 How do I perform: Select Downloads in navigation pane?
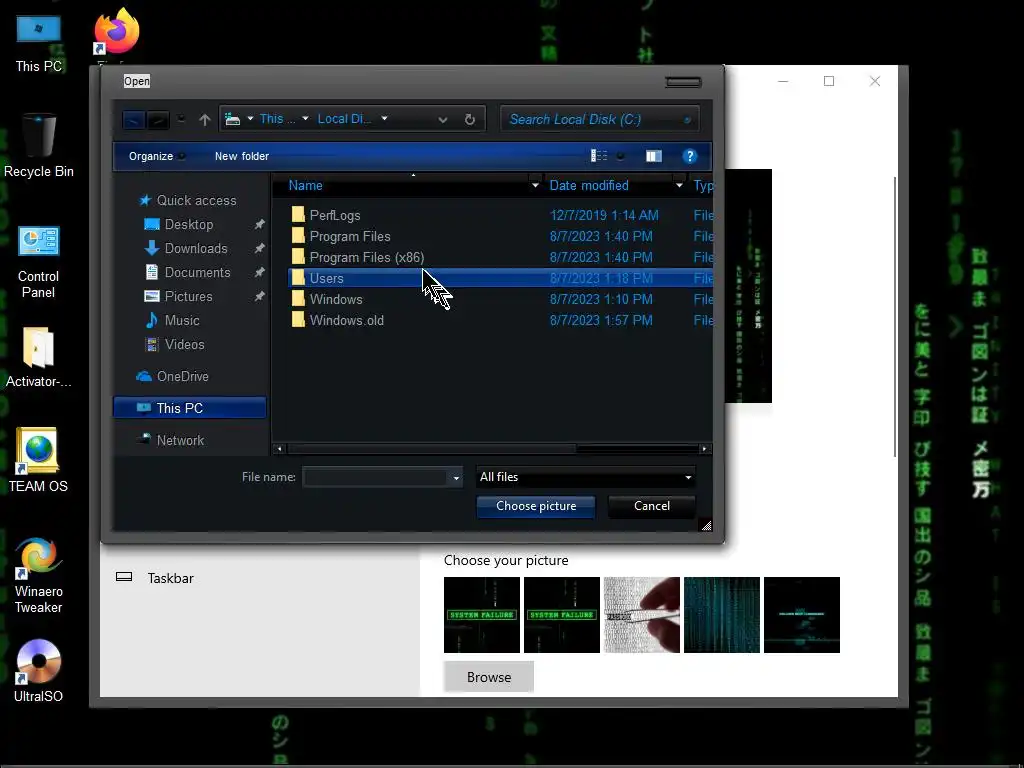(x=196, y=248)
